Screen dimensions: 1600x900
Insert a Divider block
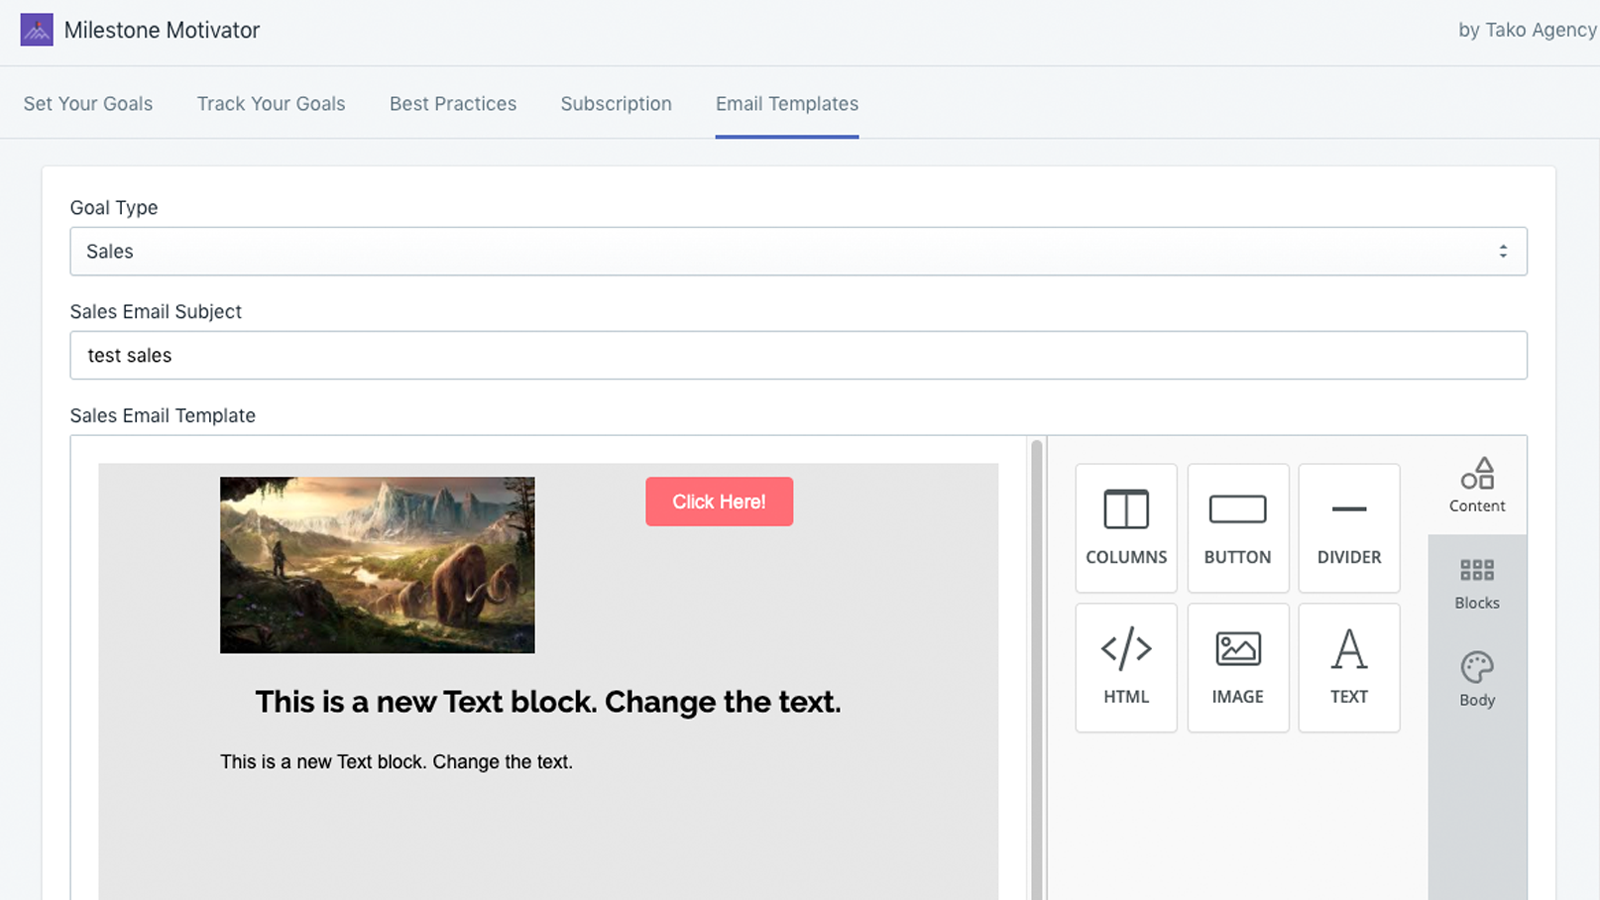1349,528
